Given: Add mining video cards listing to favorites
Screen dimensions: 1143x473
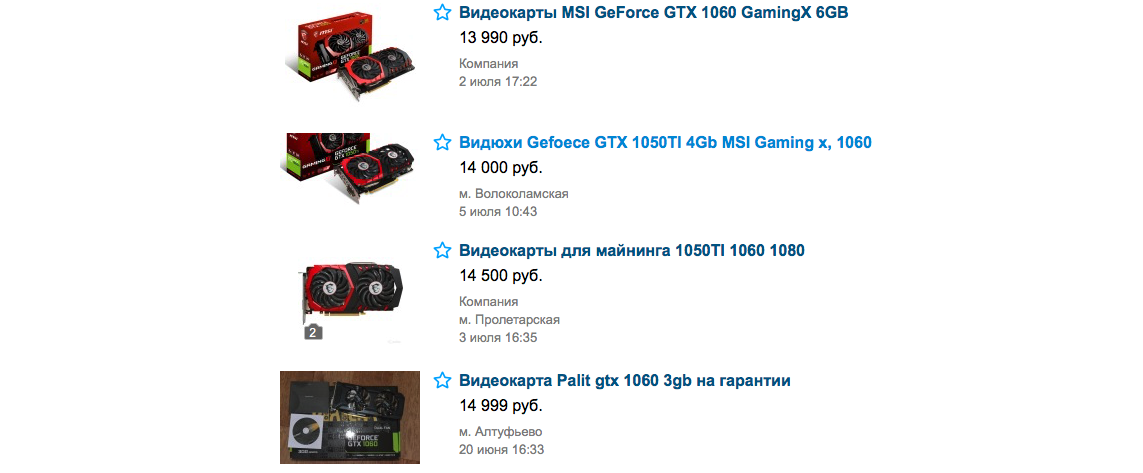Looking at the screenshot, I should click(442, 251).
